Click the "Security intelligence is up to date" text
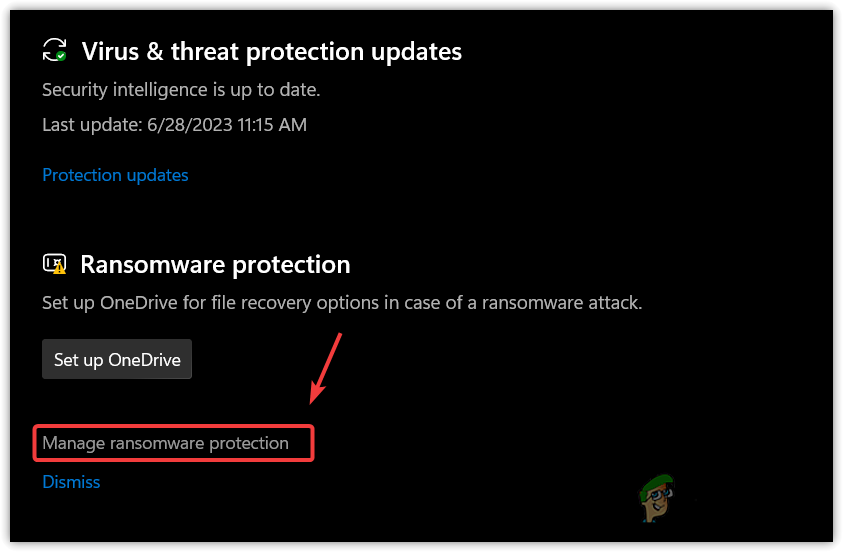The image size is (843, 552). click(x=181, y=90)
